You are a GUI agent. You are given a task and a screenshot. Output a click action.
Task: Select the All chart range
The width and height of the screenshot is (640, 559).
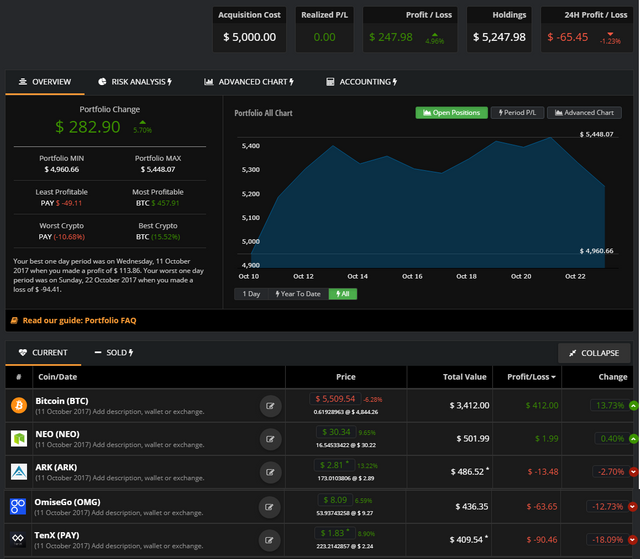tap(342, 293)
